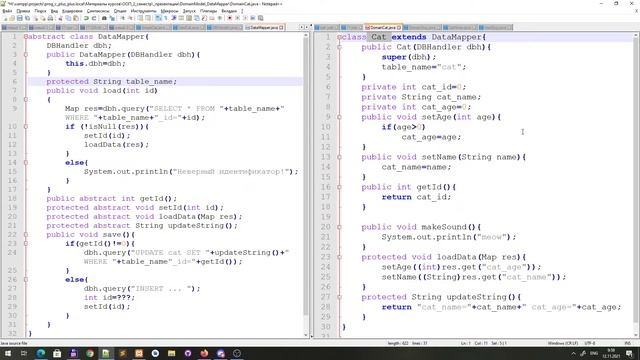The height and width of the screenshot is (360, 640).
Task: Open the Windows Start menu
Action: (7, 353)
